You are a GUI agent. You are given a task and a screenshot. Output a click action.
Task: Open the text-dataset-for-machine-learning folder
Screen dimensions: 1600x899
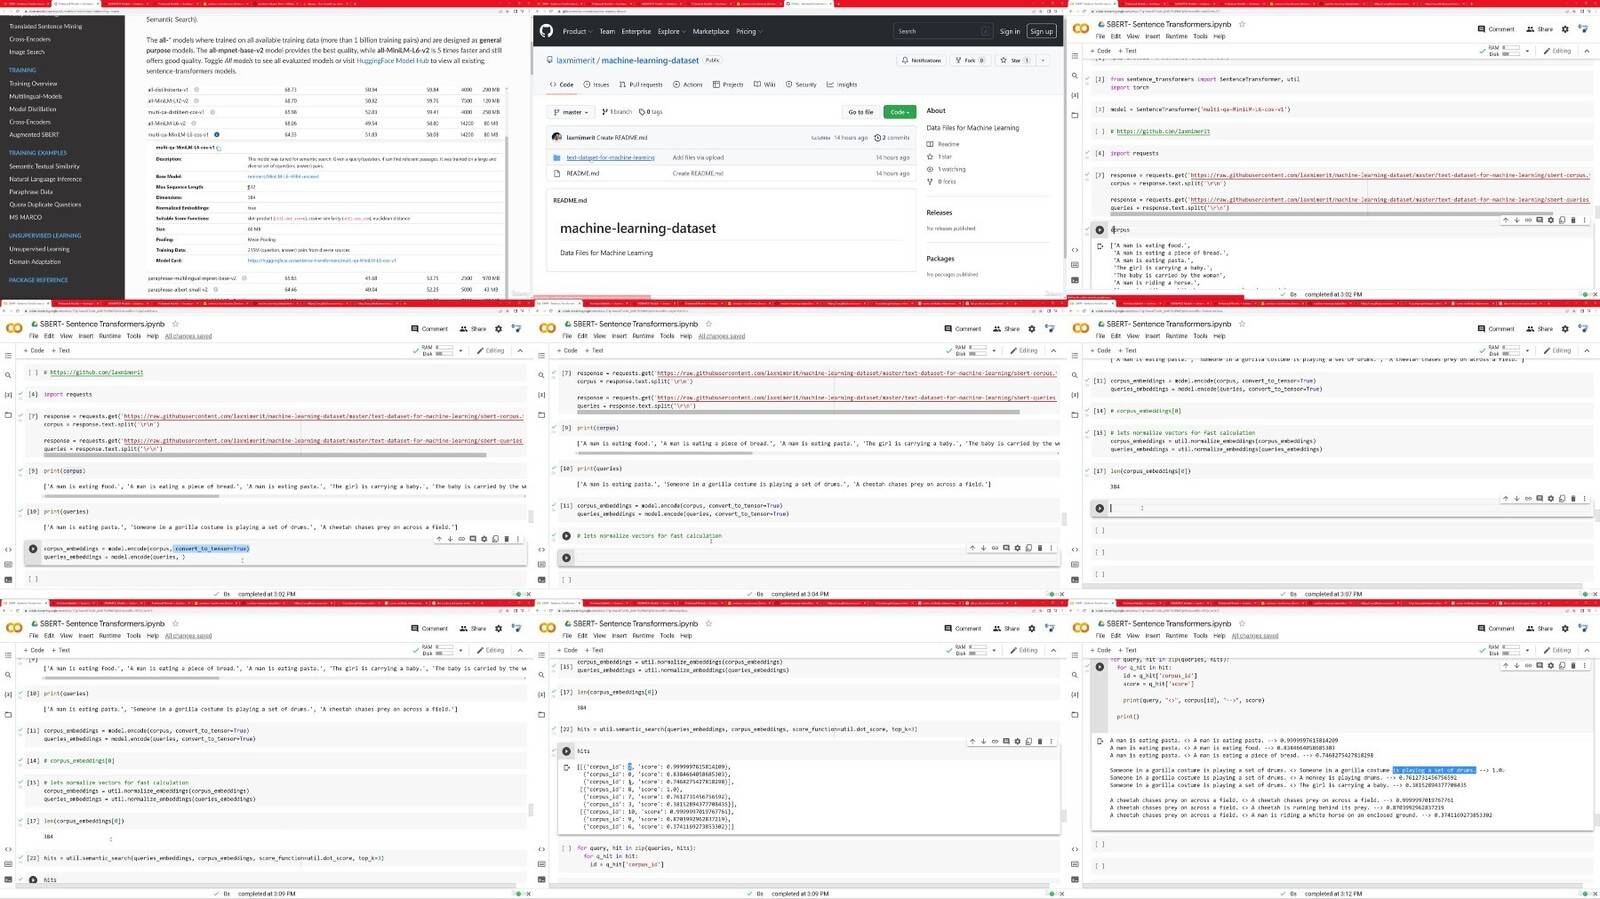click(x=610, y=157)
